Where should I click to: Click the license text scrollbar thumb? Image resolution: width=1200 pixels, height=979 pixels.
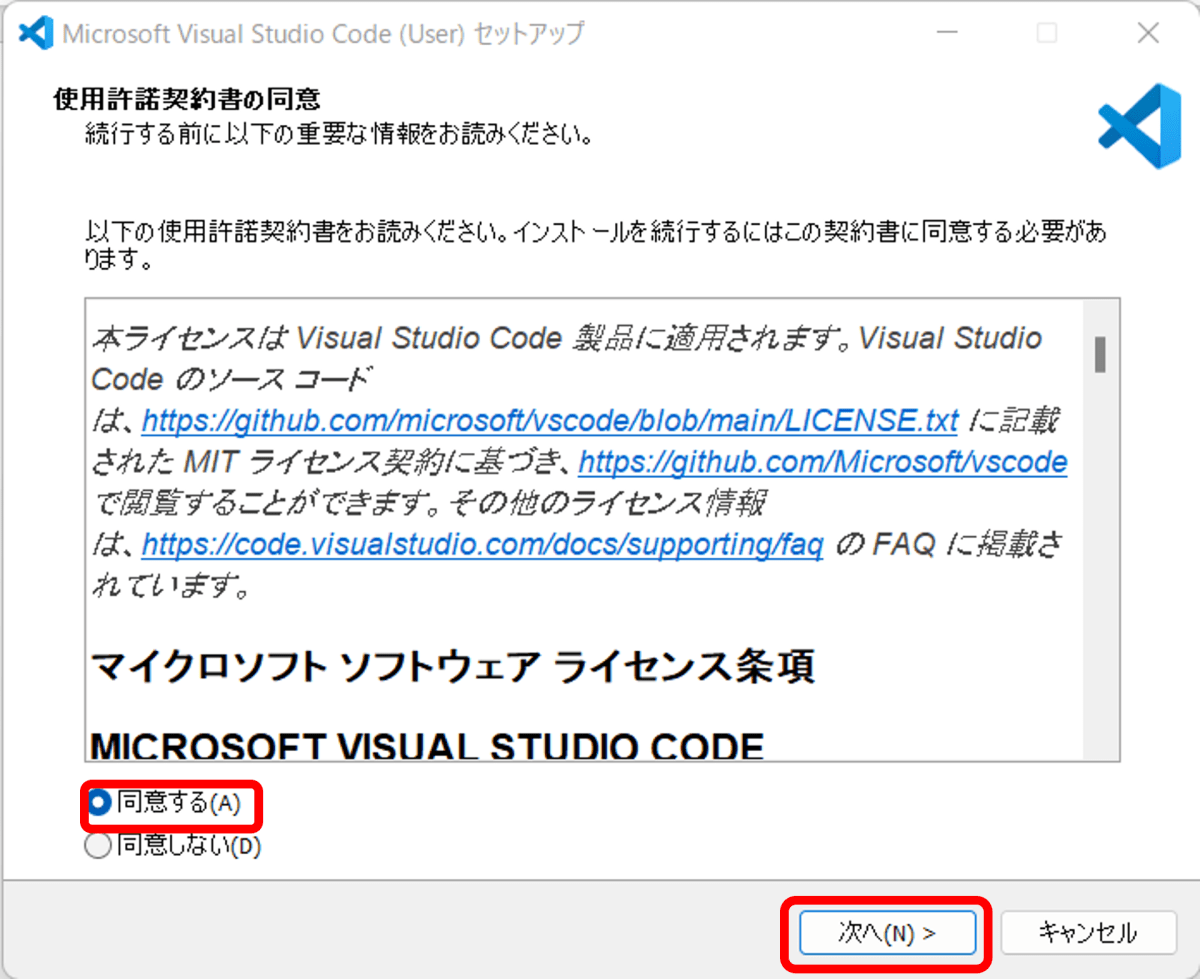coord(1100,354)
